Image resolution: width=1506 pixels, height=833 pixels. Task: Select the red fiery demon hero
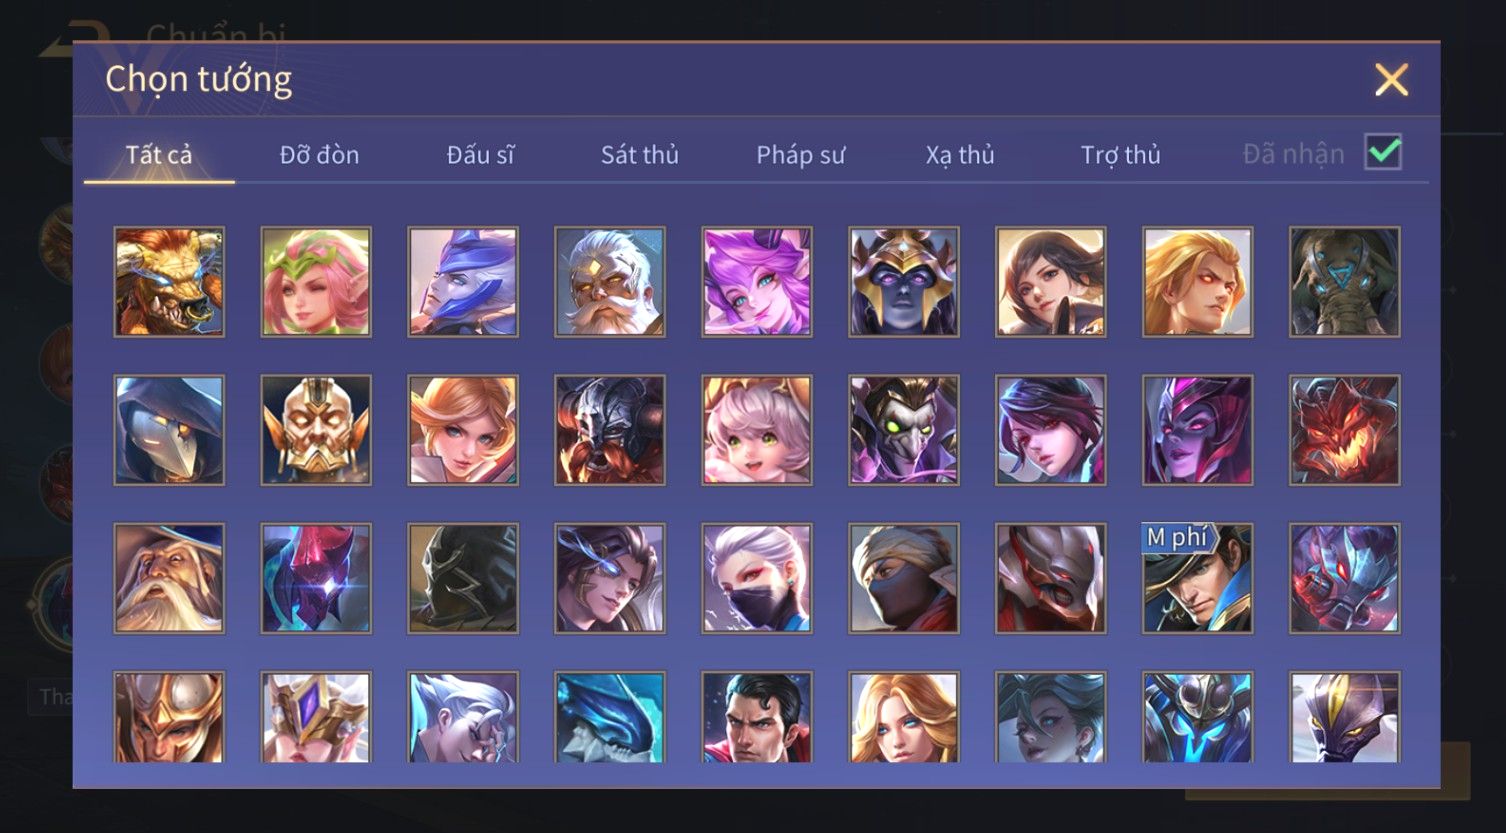[1345, 430]
